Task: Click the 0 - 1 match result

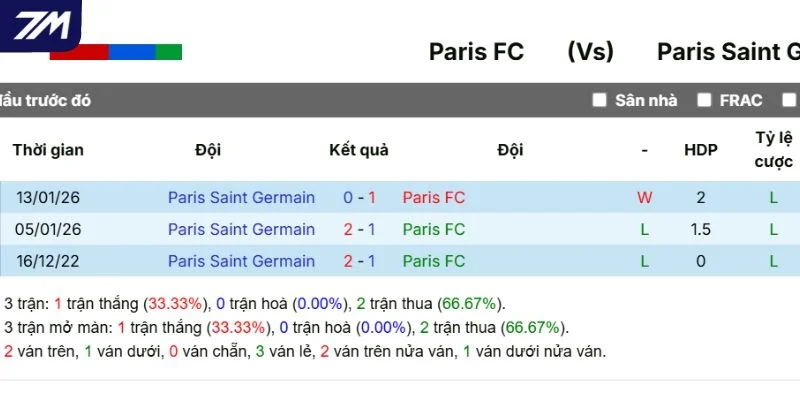Action: (x=359, y=197)
